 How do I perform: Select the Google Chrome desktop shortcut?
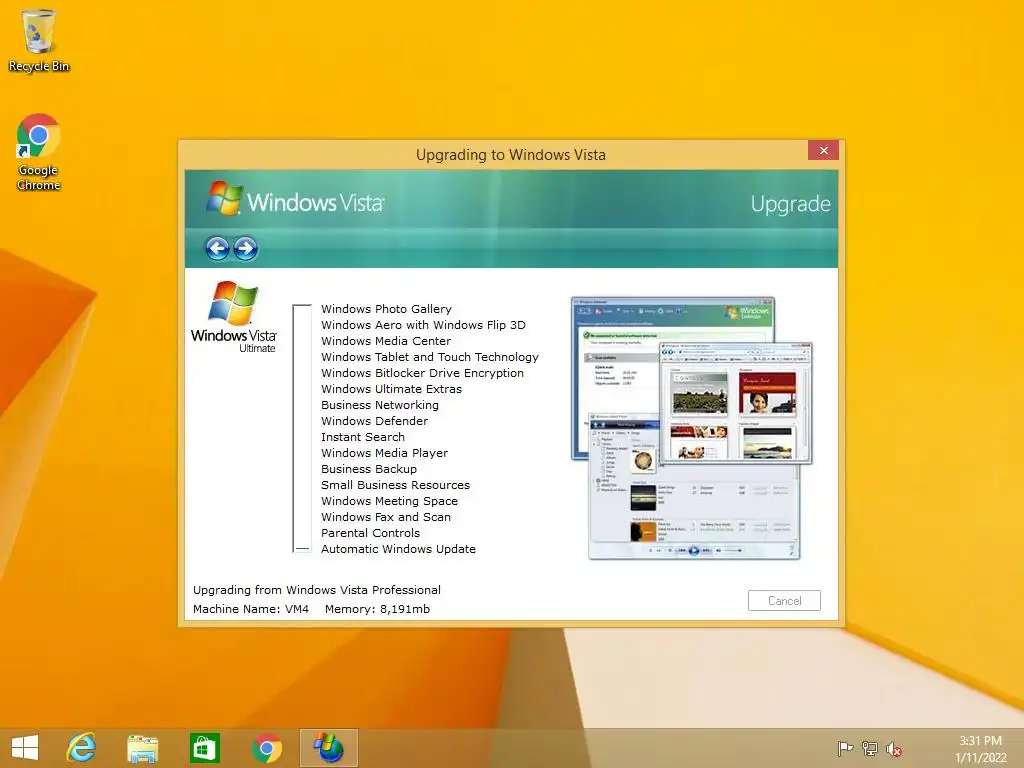click(x=39, y=152)
